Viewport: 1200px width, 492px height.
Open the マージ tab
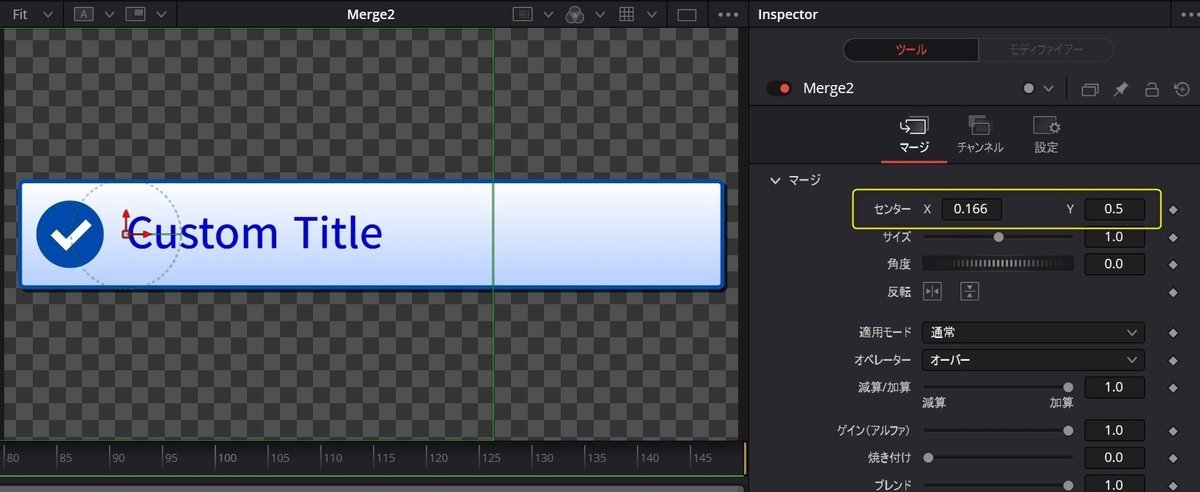pyautogui.click(x=914, y=135)
